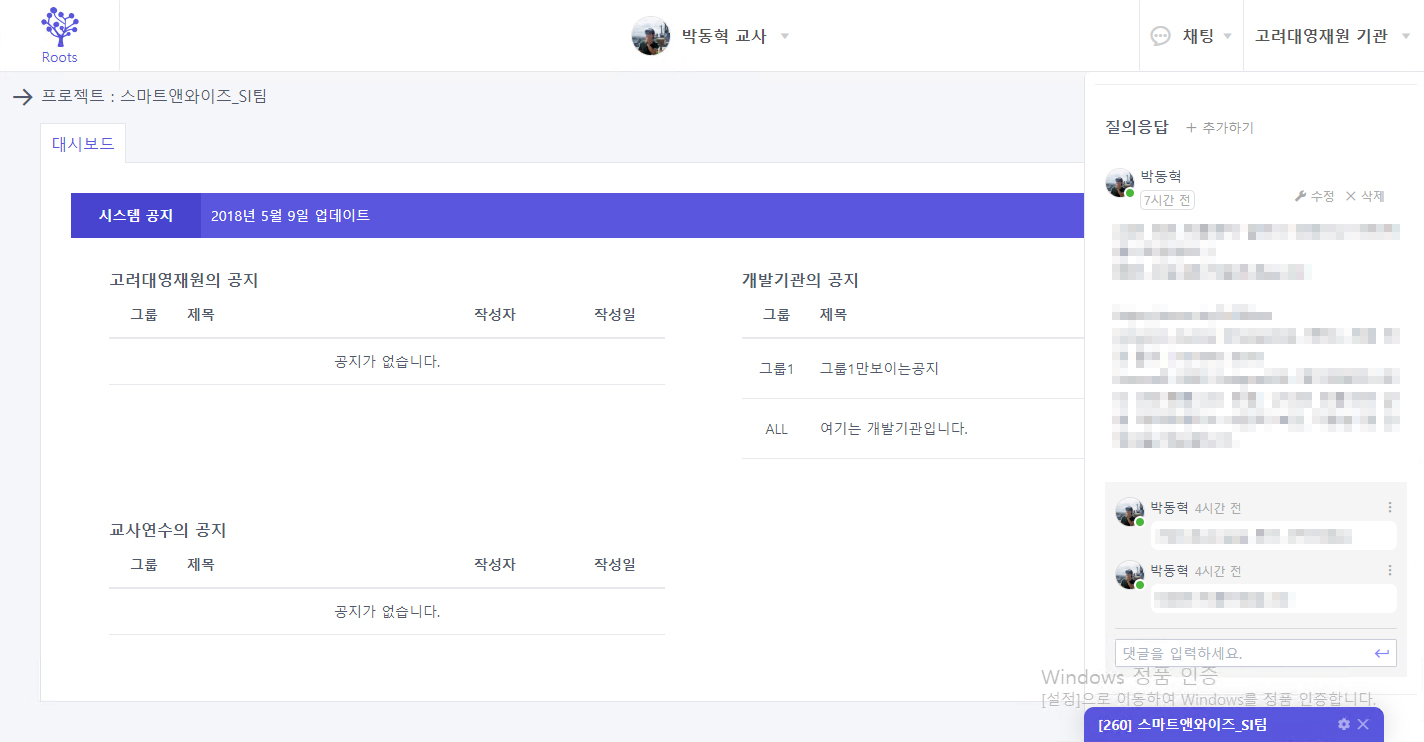Open the more options menu of first comment

[1390, 508]
